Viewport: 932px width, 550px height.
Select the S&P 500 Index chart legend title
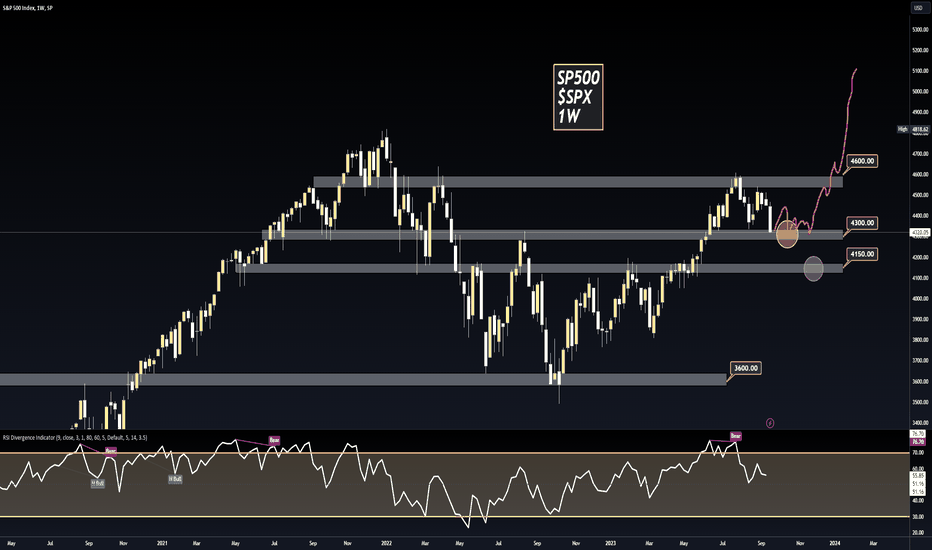(27, 8)
